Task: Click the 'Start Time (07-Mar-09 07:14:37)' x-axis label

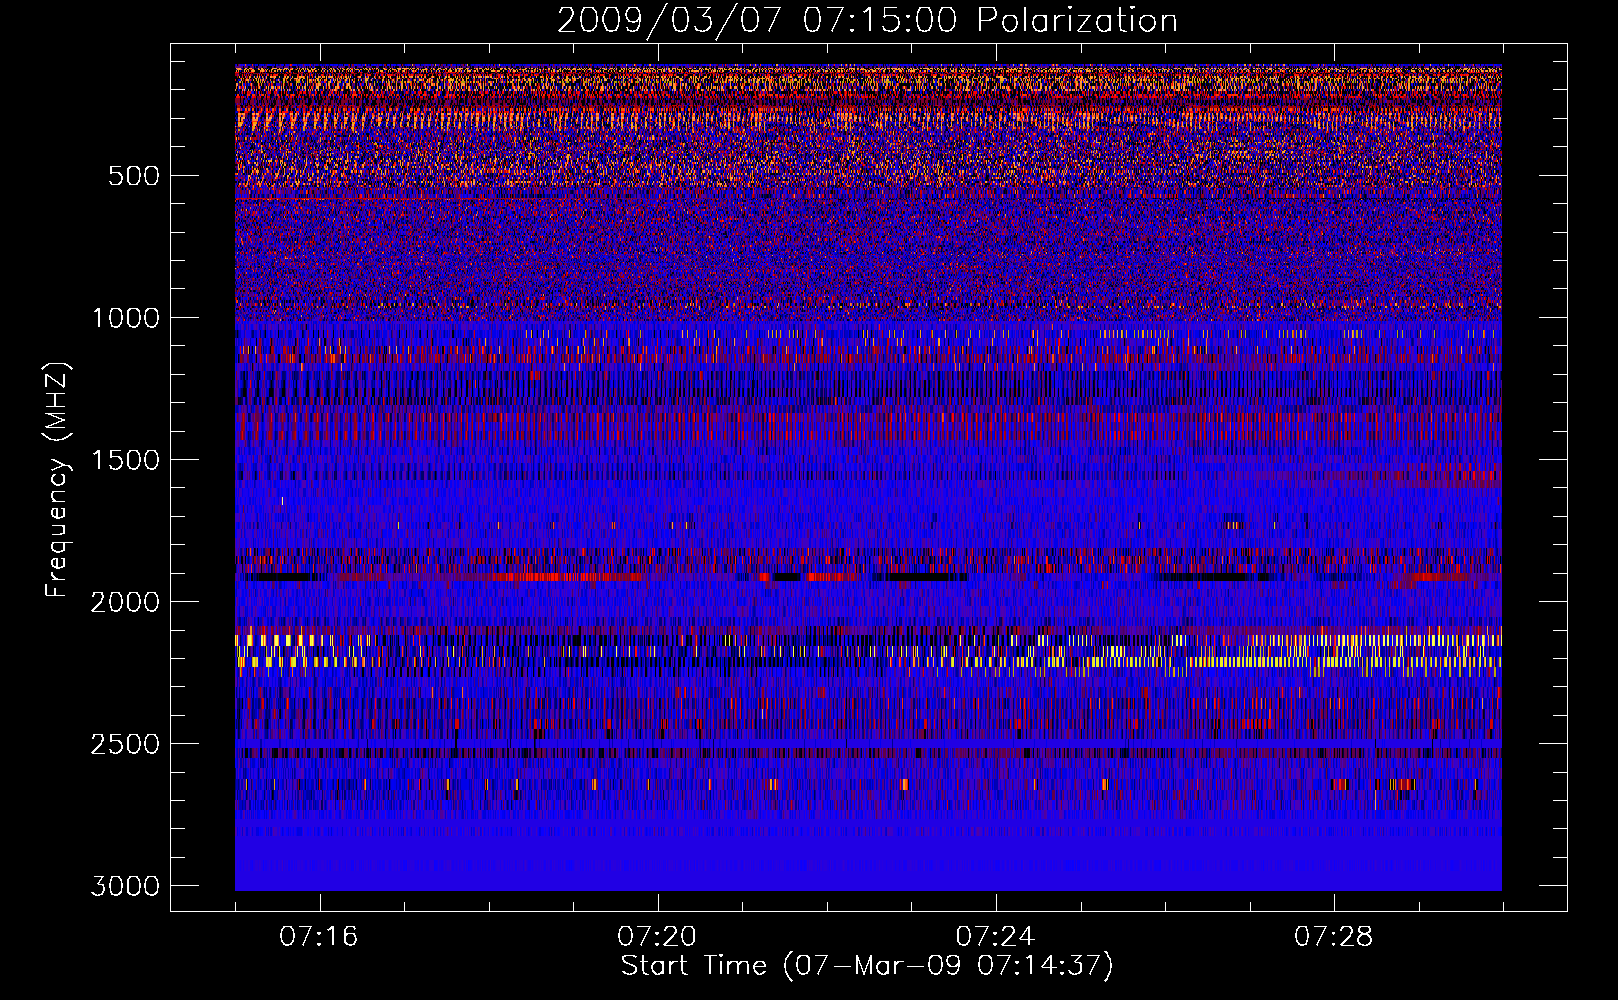Action: [x=867, y=966]
